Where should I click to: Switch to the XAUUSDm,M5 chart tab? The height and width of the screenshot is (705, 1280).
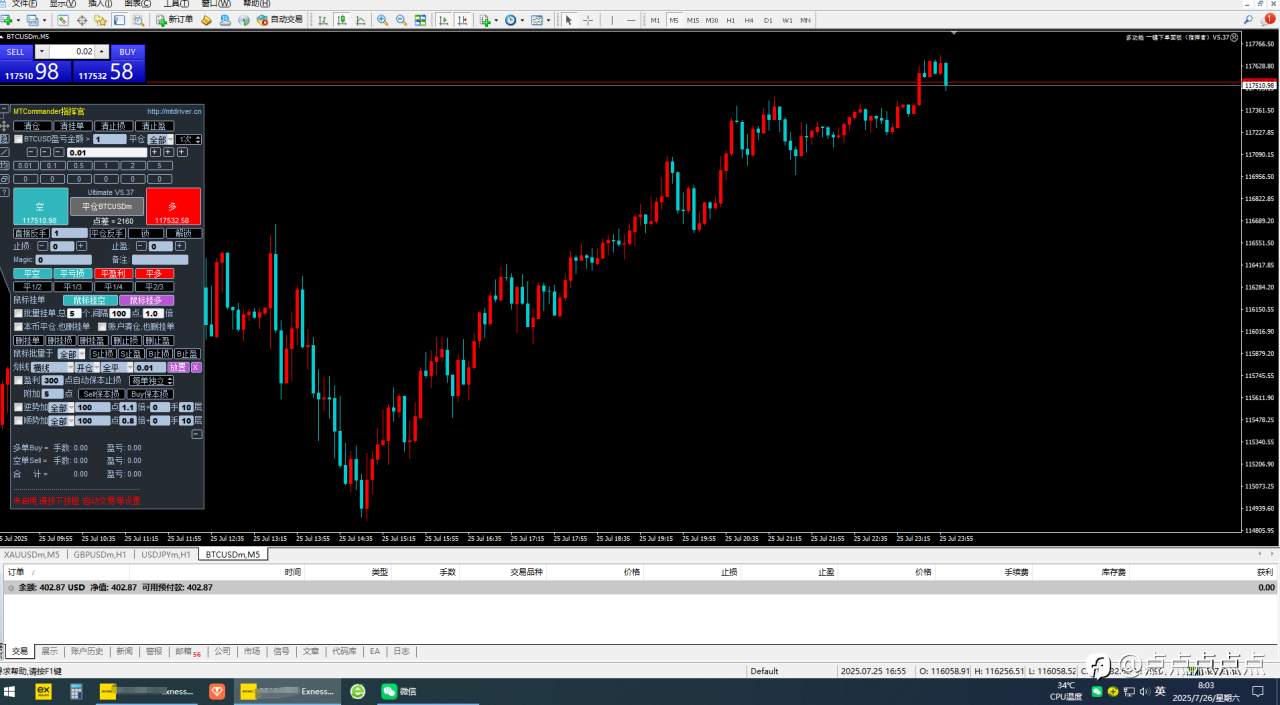click(31, 554)
